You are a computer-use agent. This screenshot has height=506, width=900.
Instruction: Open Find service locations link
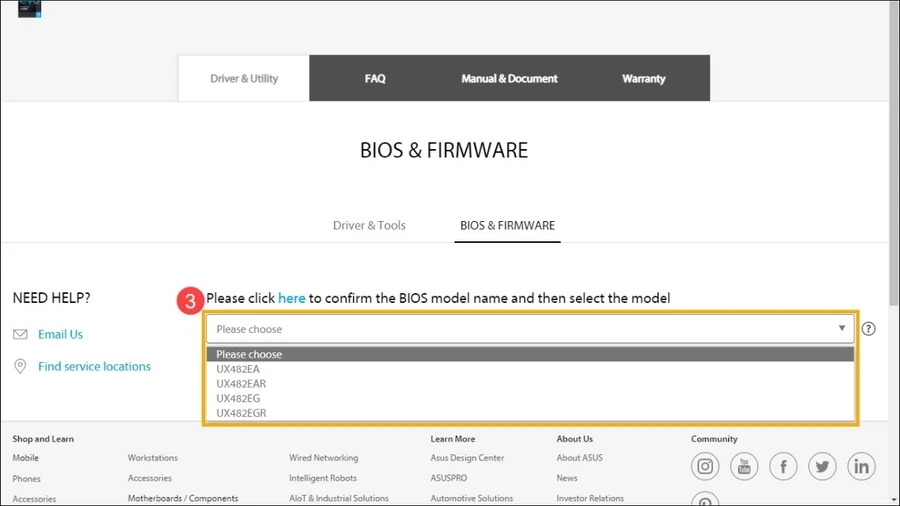click(x=94, y=366)
